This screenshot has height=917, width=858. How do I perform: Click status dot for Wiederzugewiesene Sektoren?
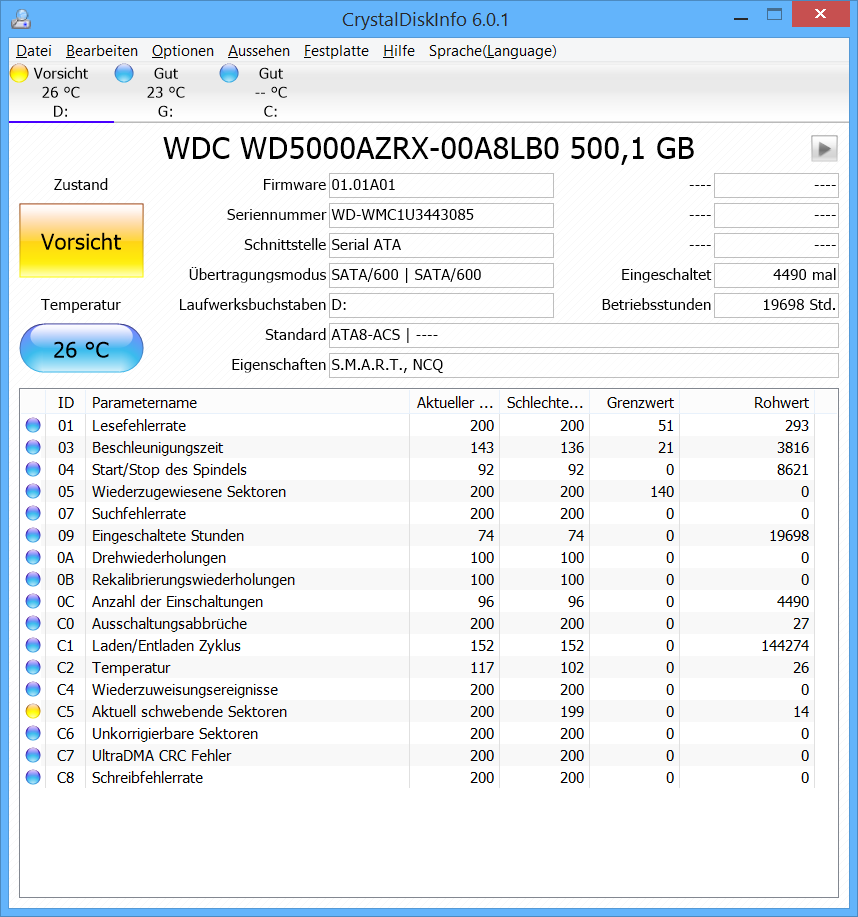33,491
